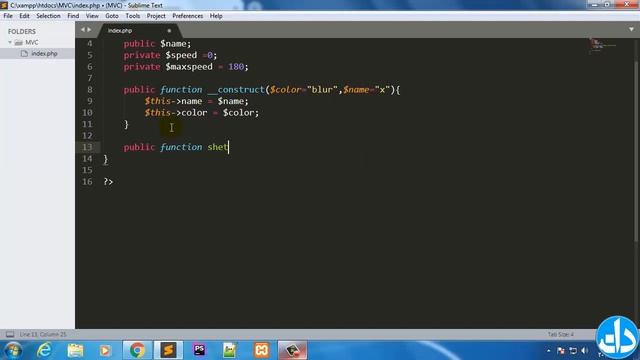Collapse the MVC folder in sidebar
The image size is (640, 360).
click(x=10, y=42)
